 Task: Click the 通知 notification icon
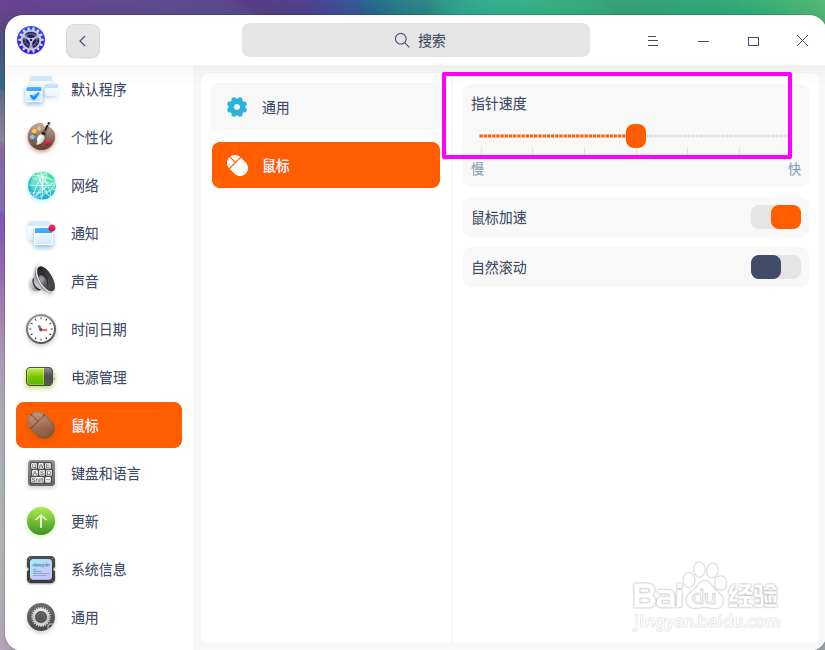[x=41, y=234]
